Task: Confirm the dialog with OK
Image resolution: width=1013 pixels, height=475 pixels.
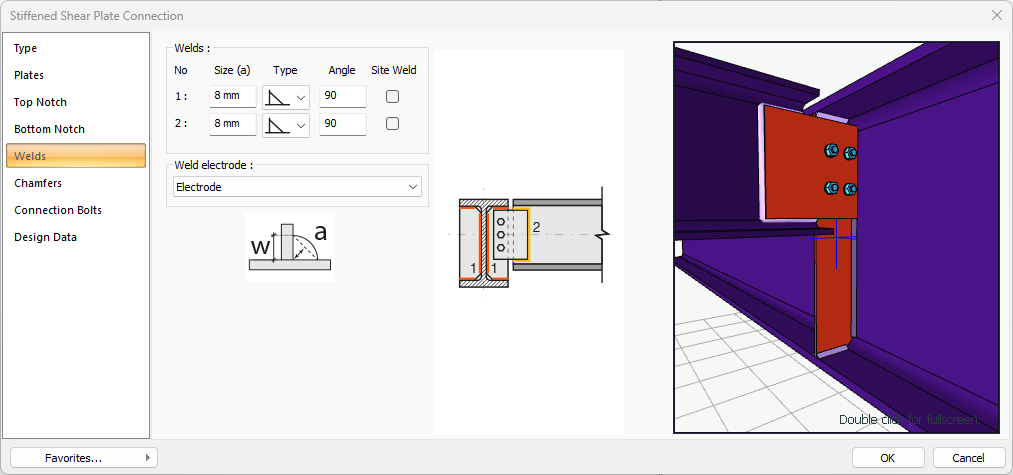Action: click(887, 458)
